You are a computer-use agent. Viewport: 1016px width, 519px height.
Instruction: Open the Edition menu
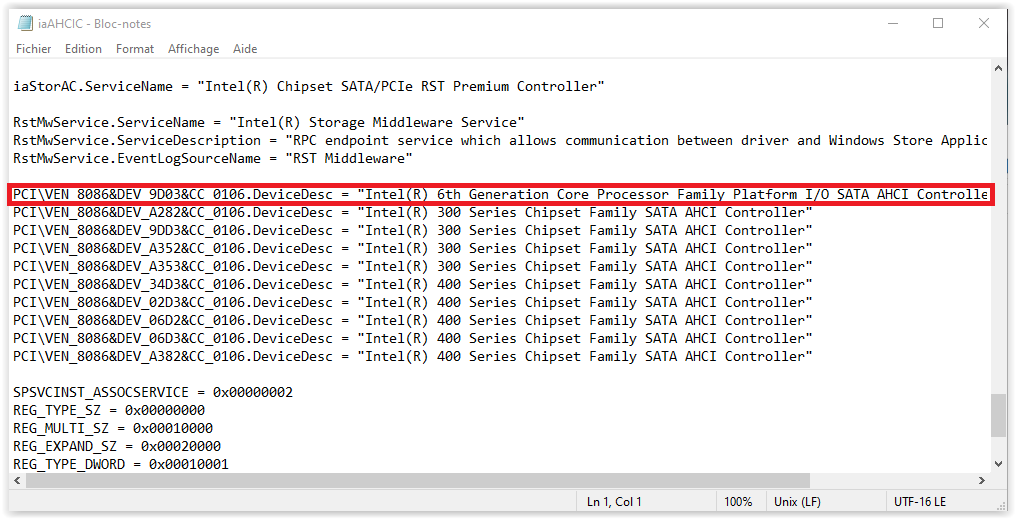(x=83, y=49)
